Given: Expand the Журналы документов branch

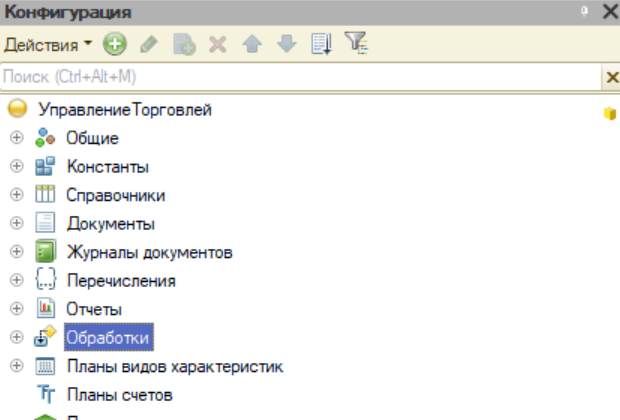Looking at the screenshot, I should (16, 252).
